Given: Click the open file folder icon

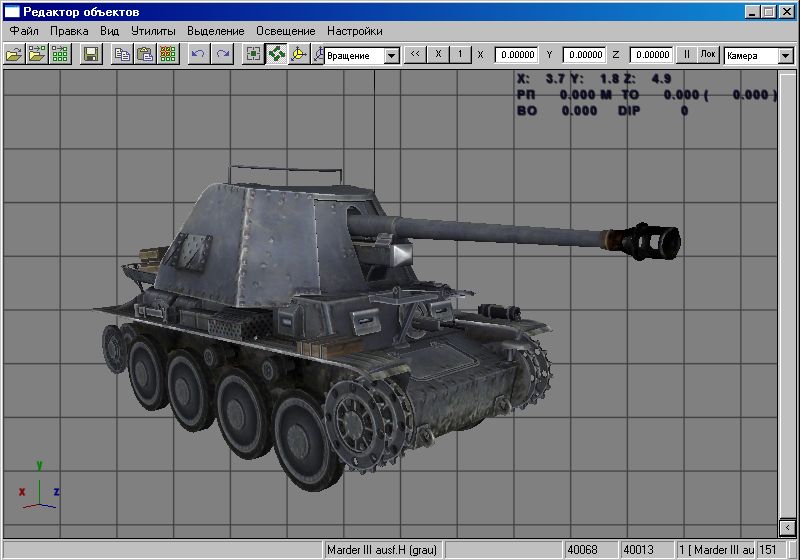Looking at the screenshot, I should tap(14, 54).
